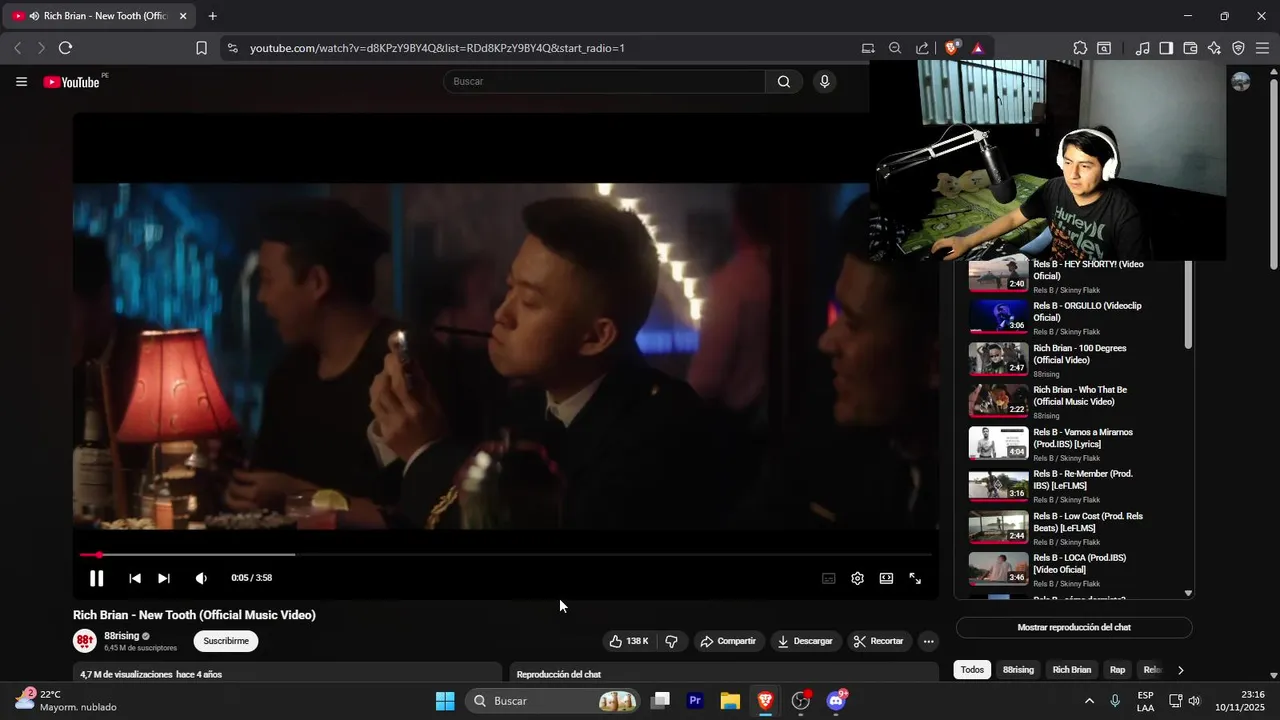Viewport: 1280px width, 720px height.
Task: Open Discord from the taskbar
Action: [836, 701]
